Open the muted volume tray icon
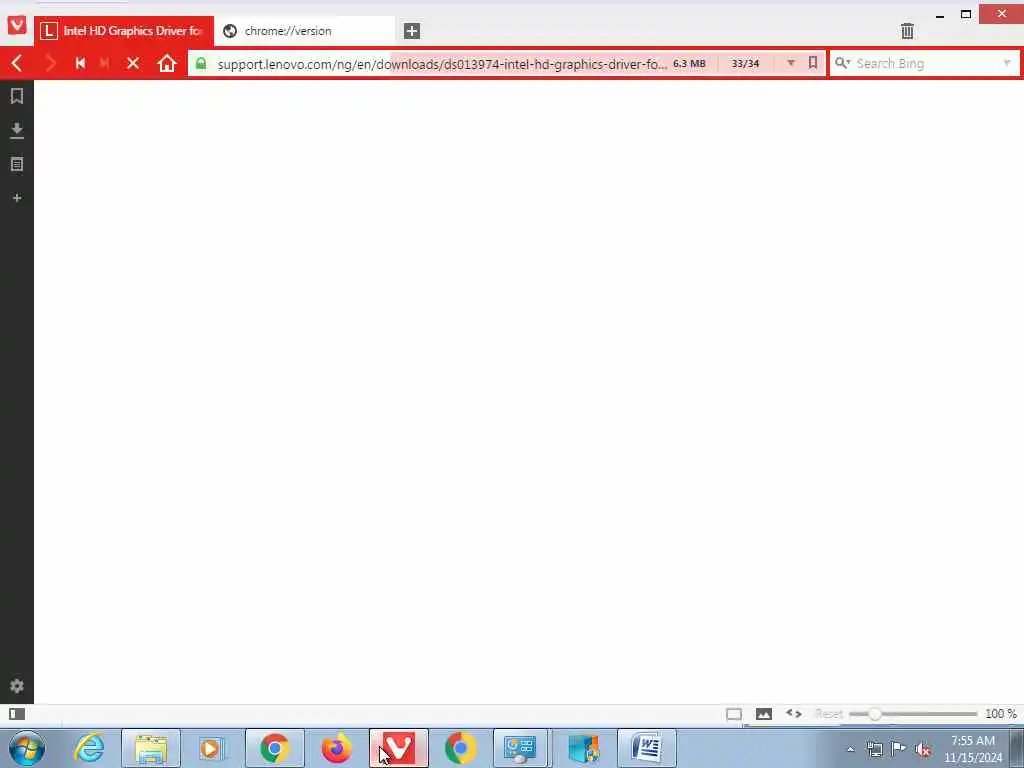1024x768 pixels. (923, 749)
